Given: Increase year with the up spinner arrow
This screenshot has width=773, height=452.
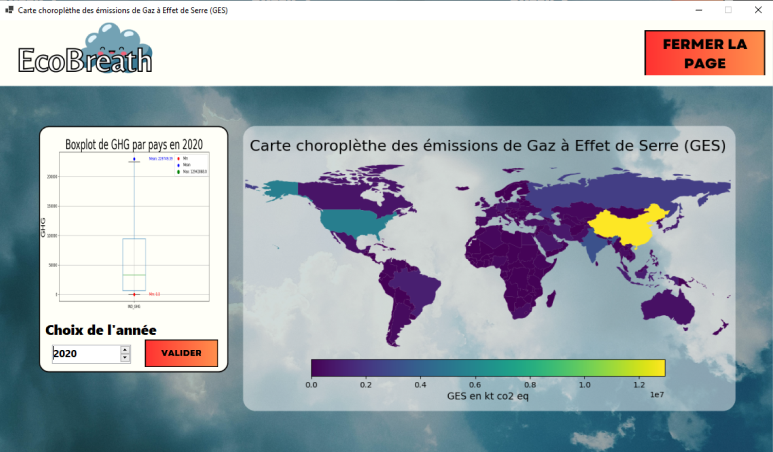Looking at the screenshot, I should coord(125,349).
